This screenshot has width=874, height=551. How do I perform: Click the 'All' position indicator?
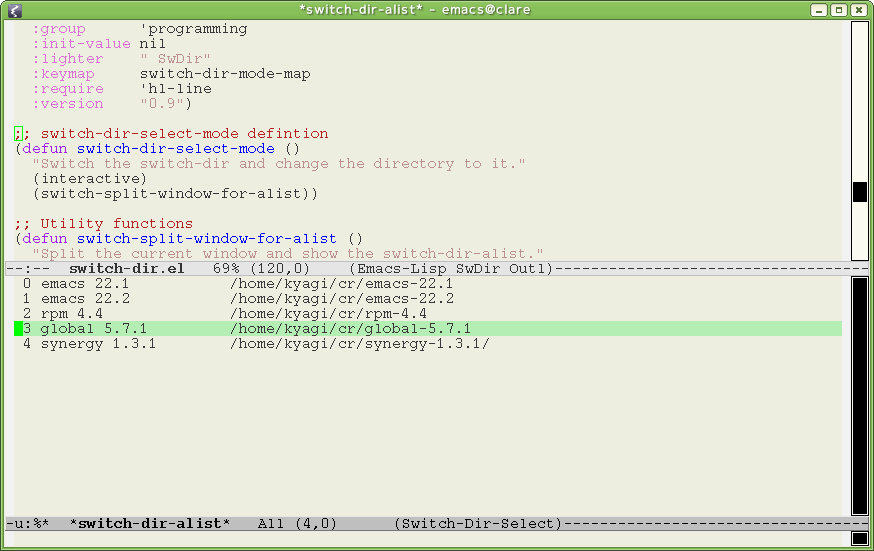pyautogui.click(x=270, y=524)
